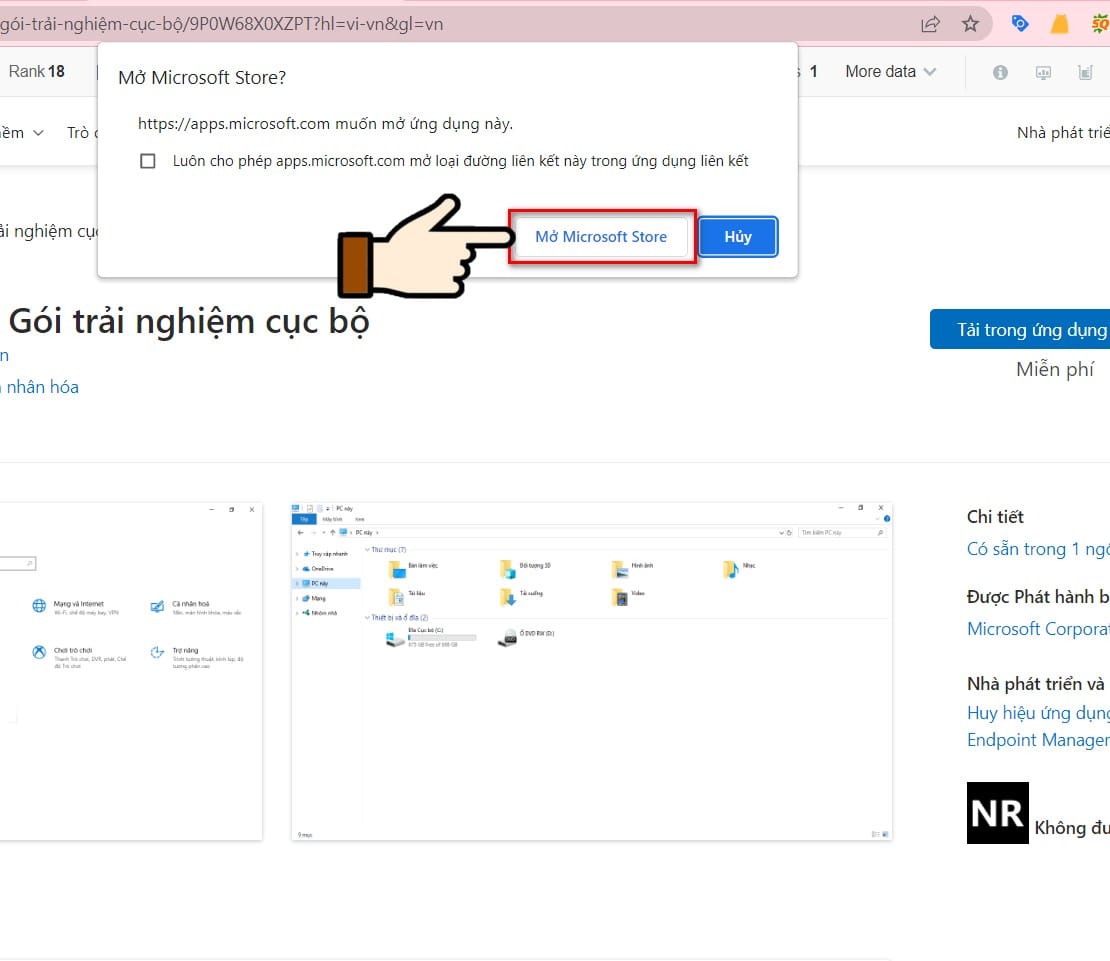This screenshot has width=1110, height=961.
Task: Open the second File Explorer screenshot thumbnail
Action: (x=592, y=672)
